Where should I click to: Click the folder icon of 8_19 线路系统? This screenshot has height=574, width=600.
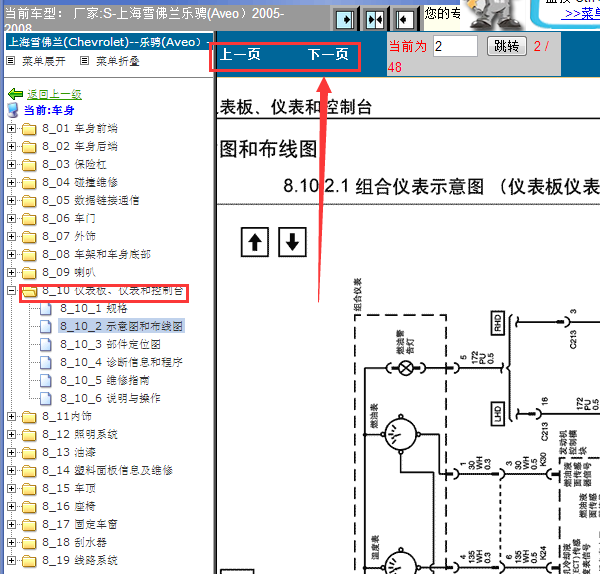coord(29,561)
